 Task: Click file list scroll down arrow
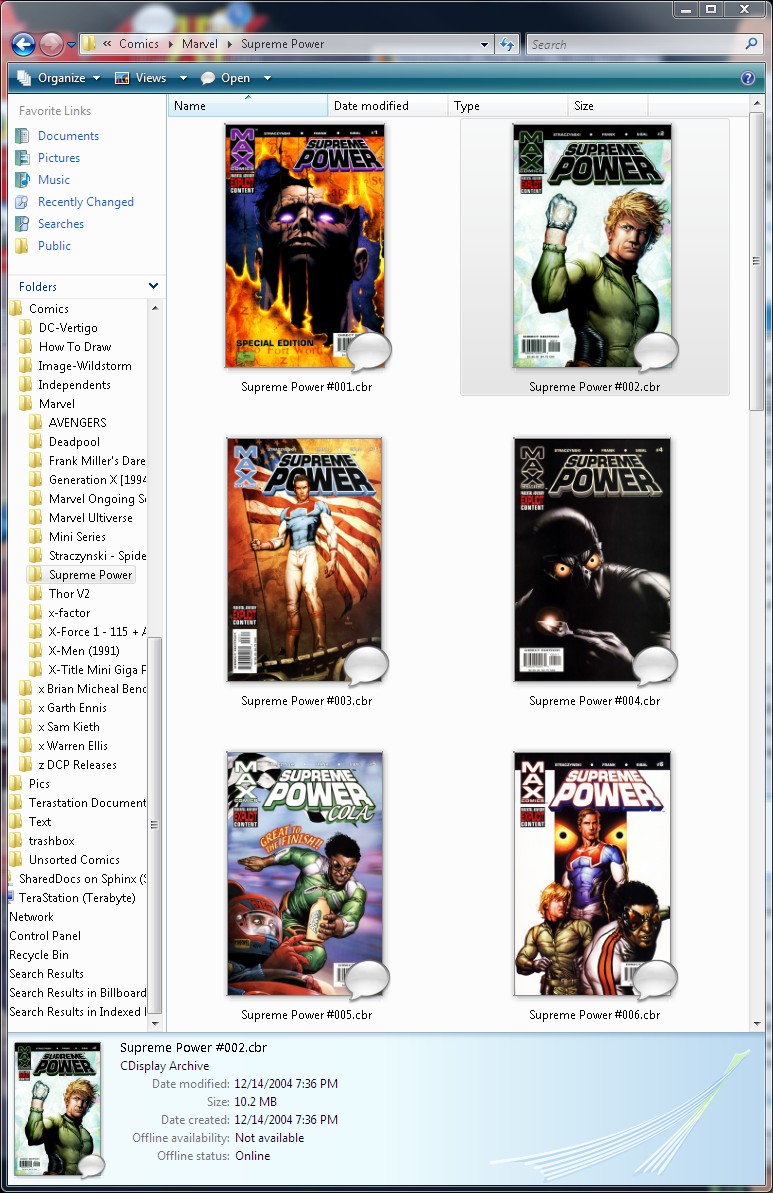756,1023
